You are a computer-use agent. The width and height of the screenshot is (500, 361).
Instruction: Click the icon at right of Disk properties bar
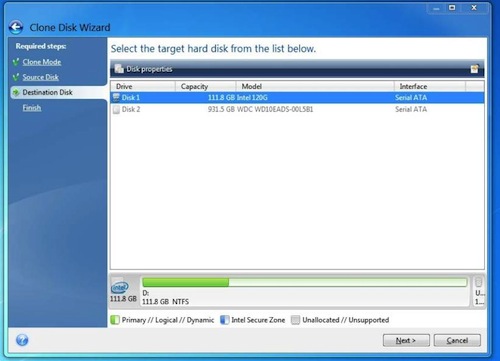(x=474, y=69)
